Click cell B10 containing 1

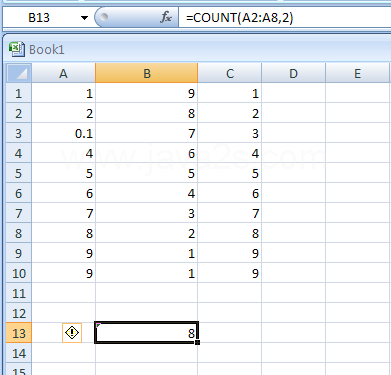pyautogui.click(x=147, y=273)
